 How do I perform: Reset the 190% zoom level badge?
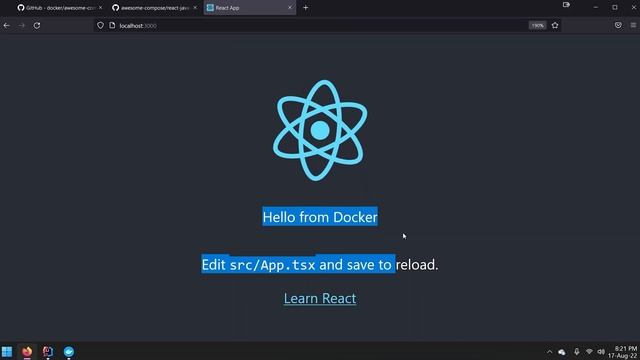(538, 25)
